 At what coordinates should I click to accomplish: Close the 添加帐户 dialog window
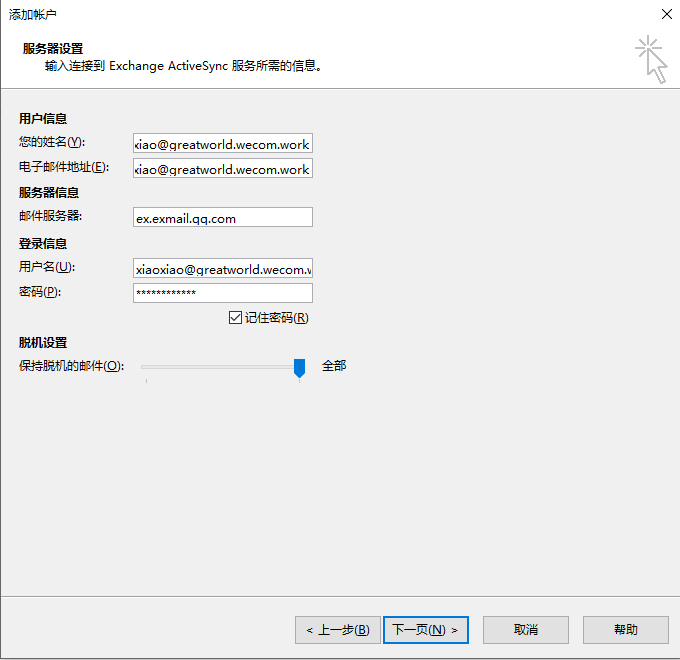click(x=665, y=14)
